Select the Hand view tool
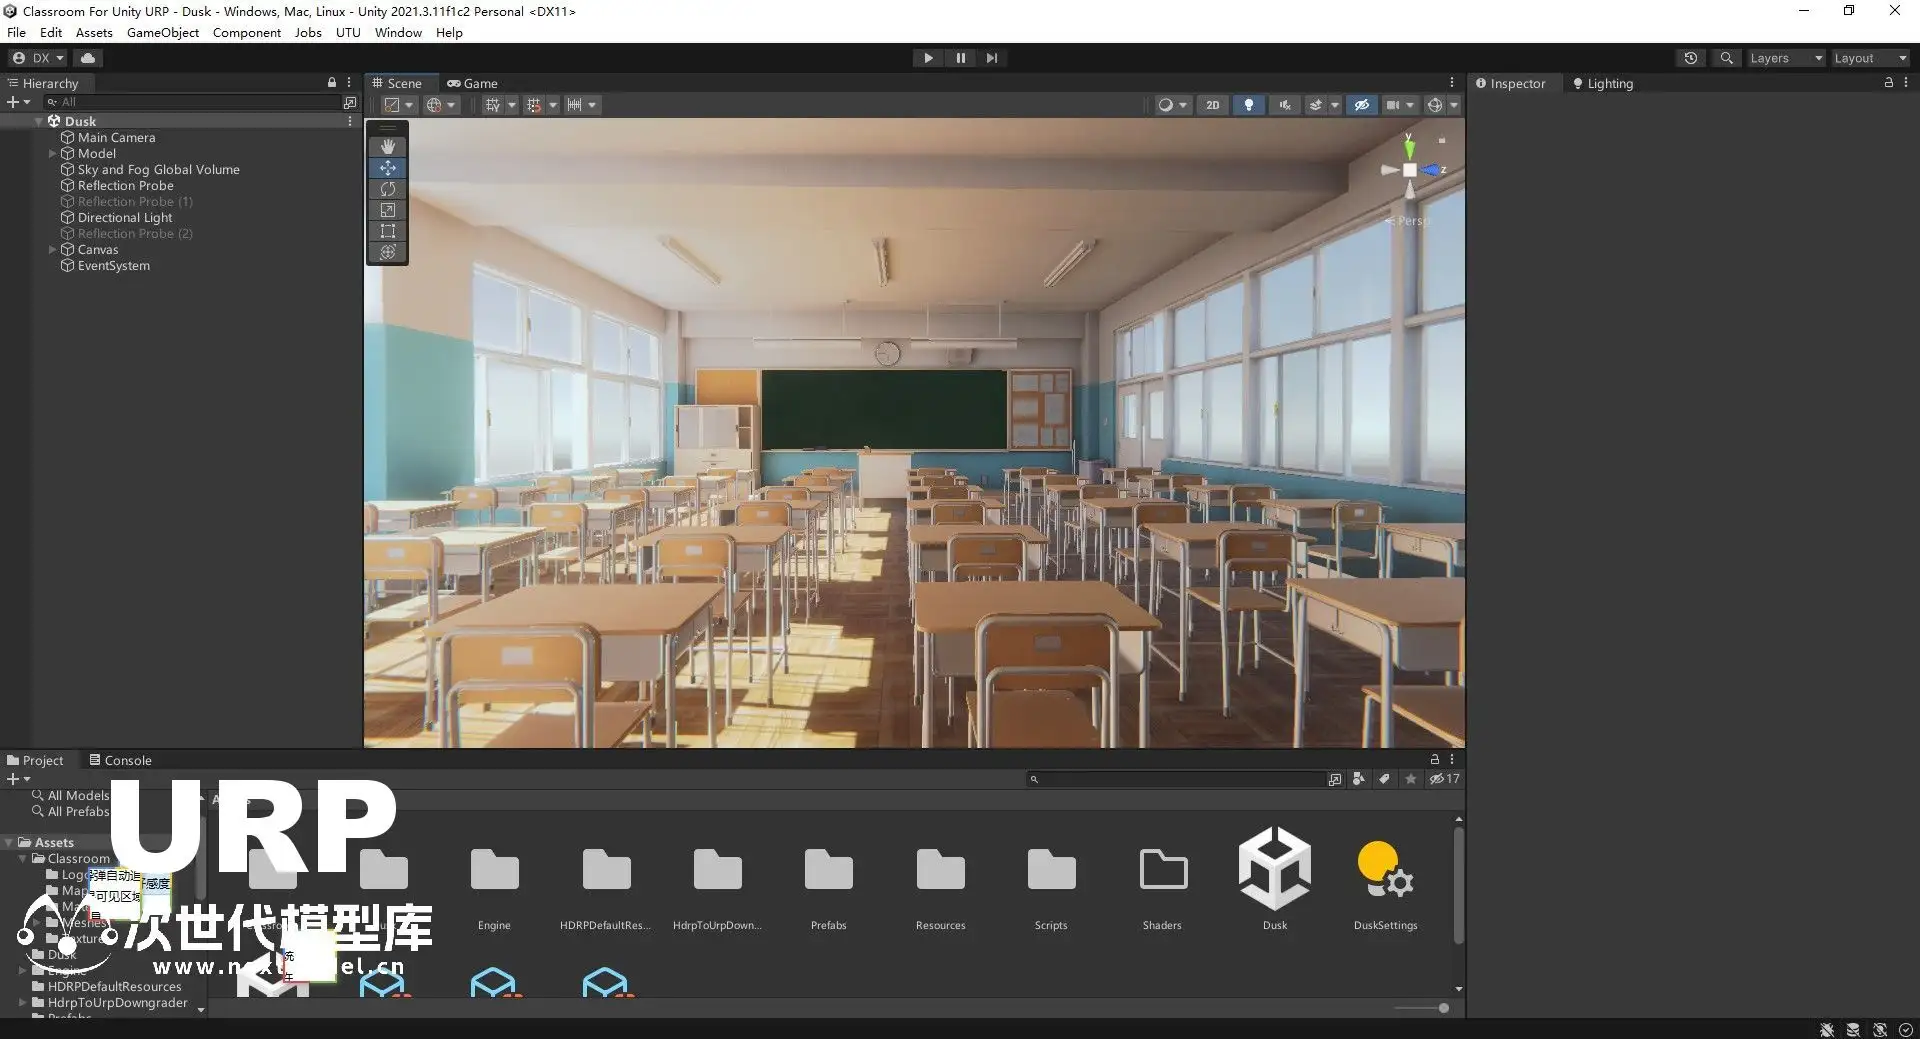 [x=388, y=147]
